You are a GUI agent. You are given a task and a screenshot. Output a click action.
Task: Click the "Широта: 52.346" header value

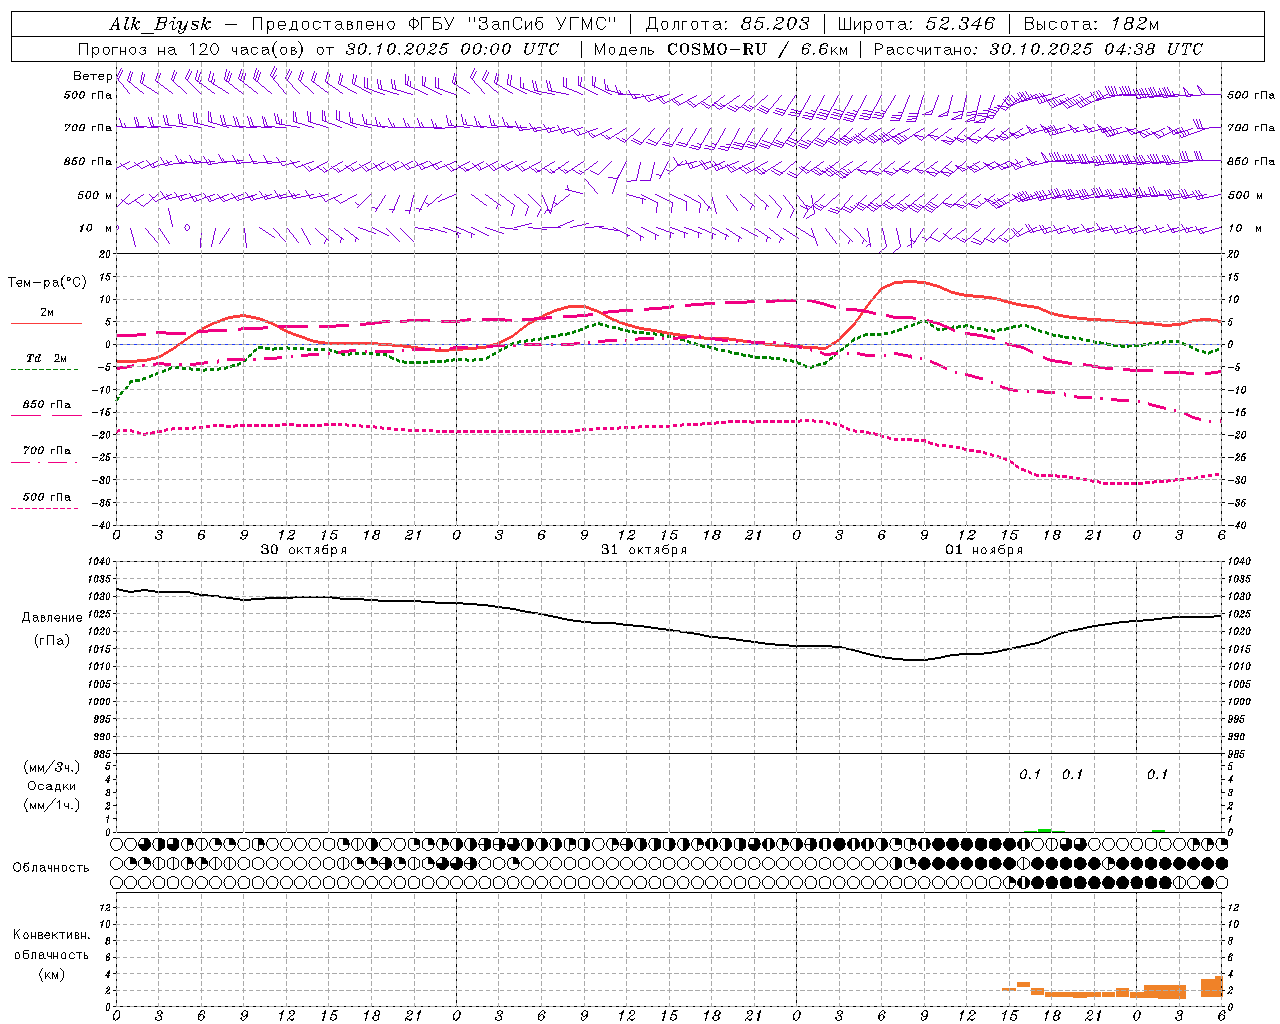917,24
